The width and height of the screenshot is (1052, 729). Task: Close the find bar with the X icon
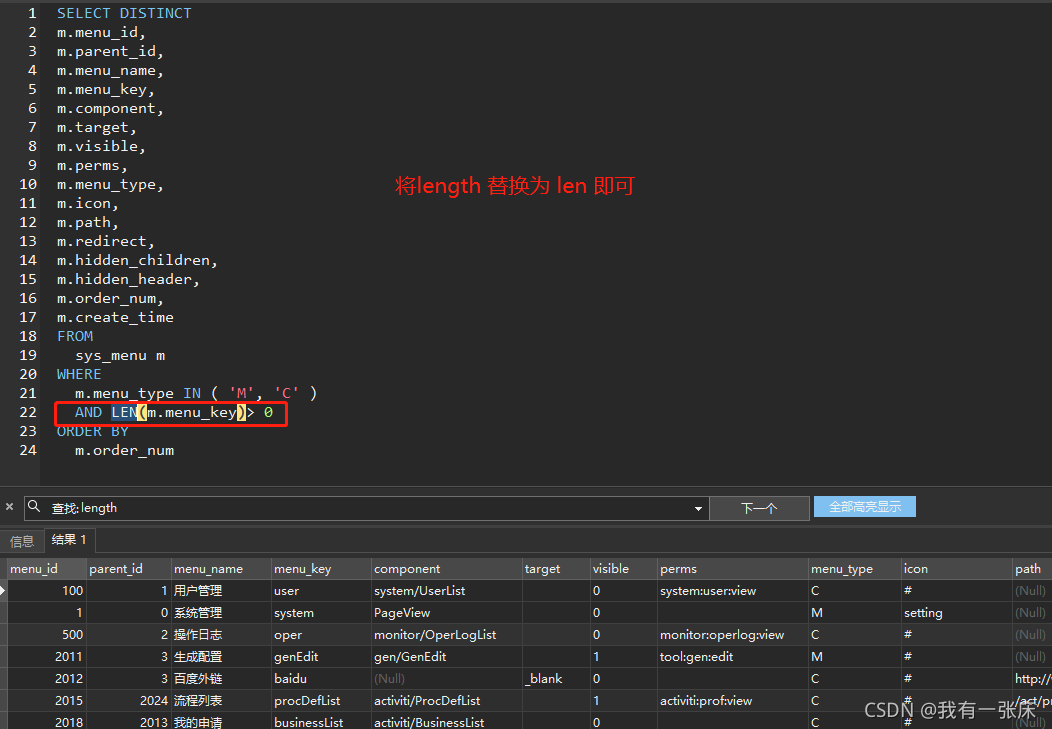pos(9,506)
